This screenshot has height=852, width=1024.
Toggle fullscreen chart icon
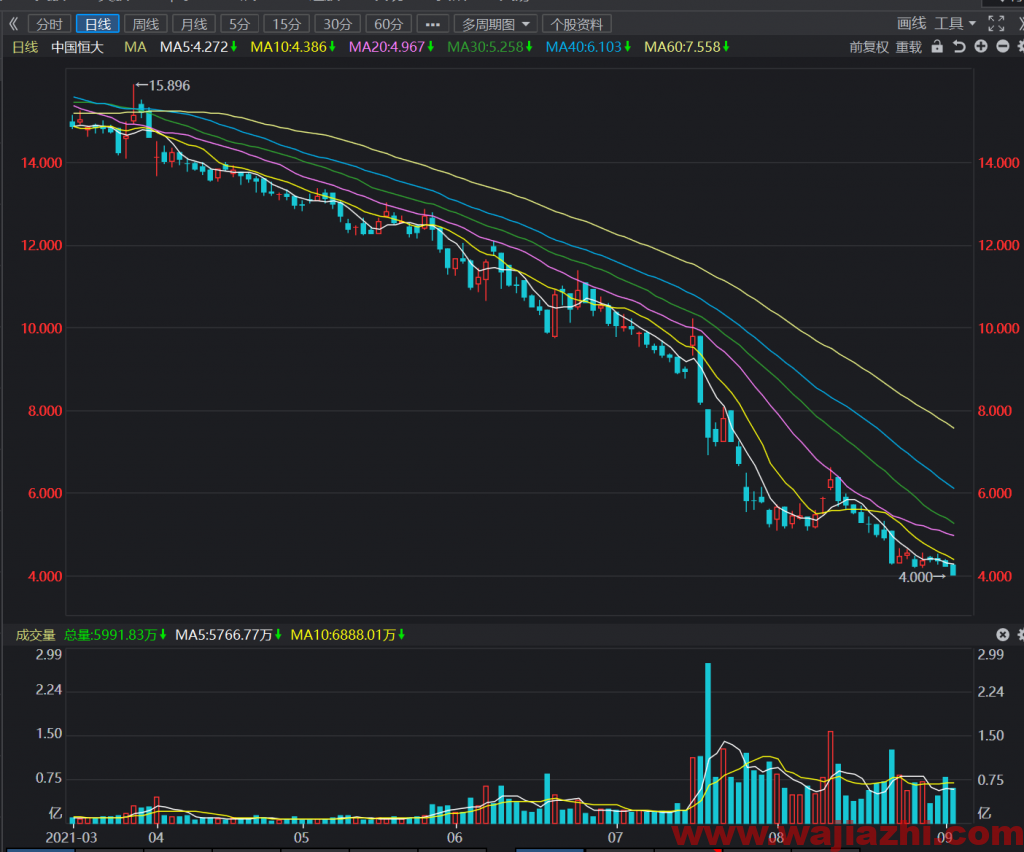(996, 24)
